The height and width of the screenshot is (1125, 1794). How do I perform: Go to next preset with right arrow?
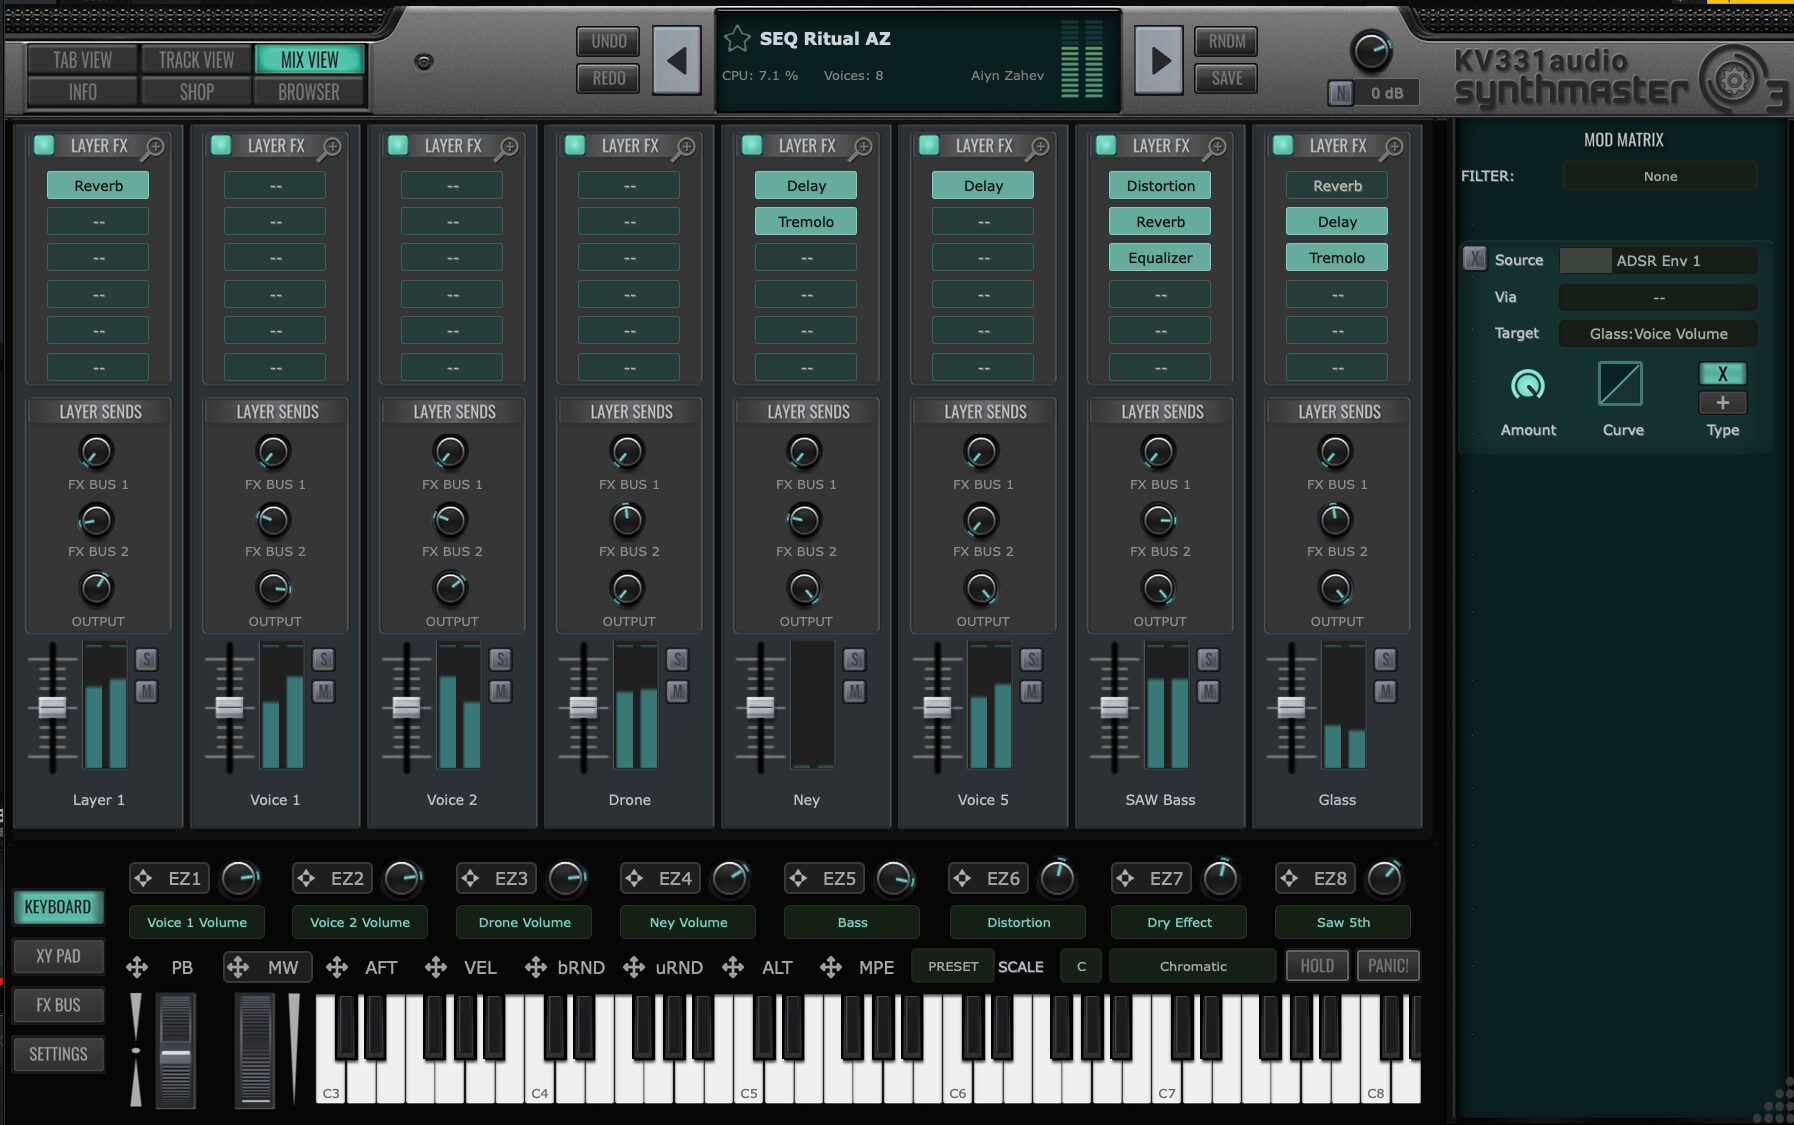coord(1159,61)
